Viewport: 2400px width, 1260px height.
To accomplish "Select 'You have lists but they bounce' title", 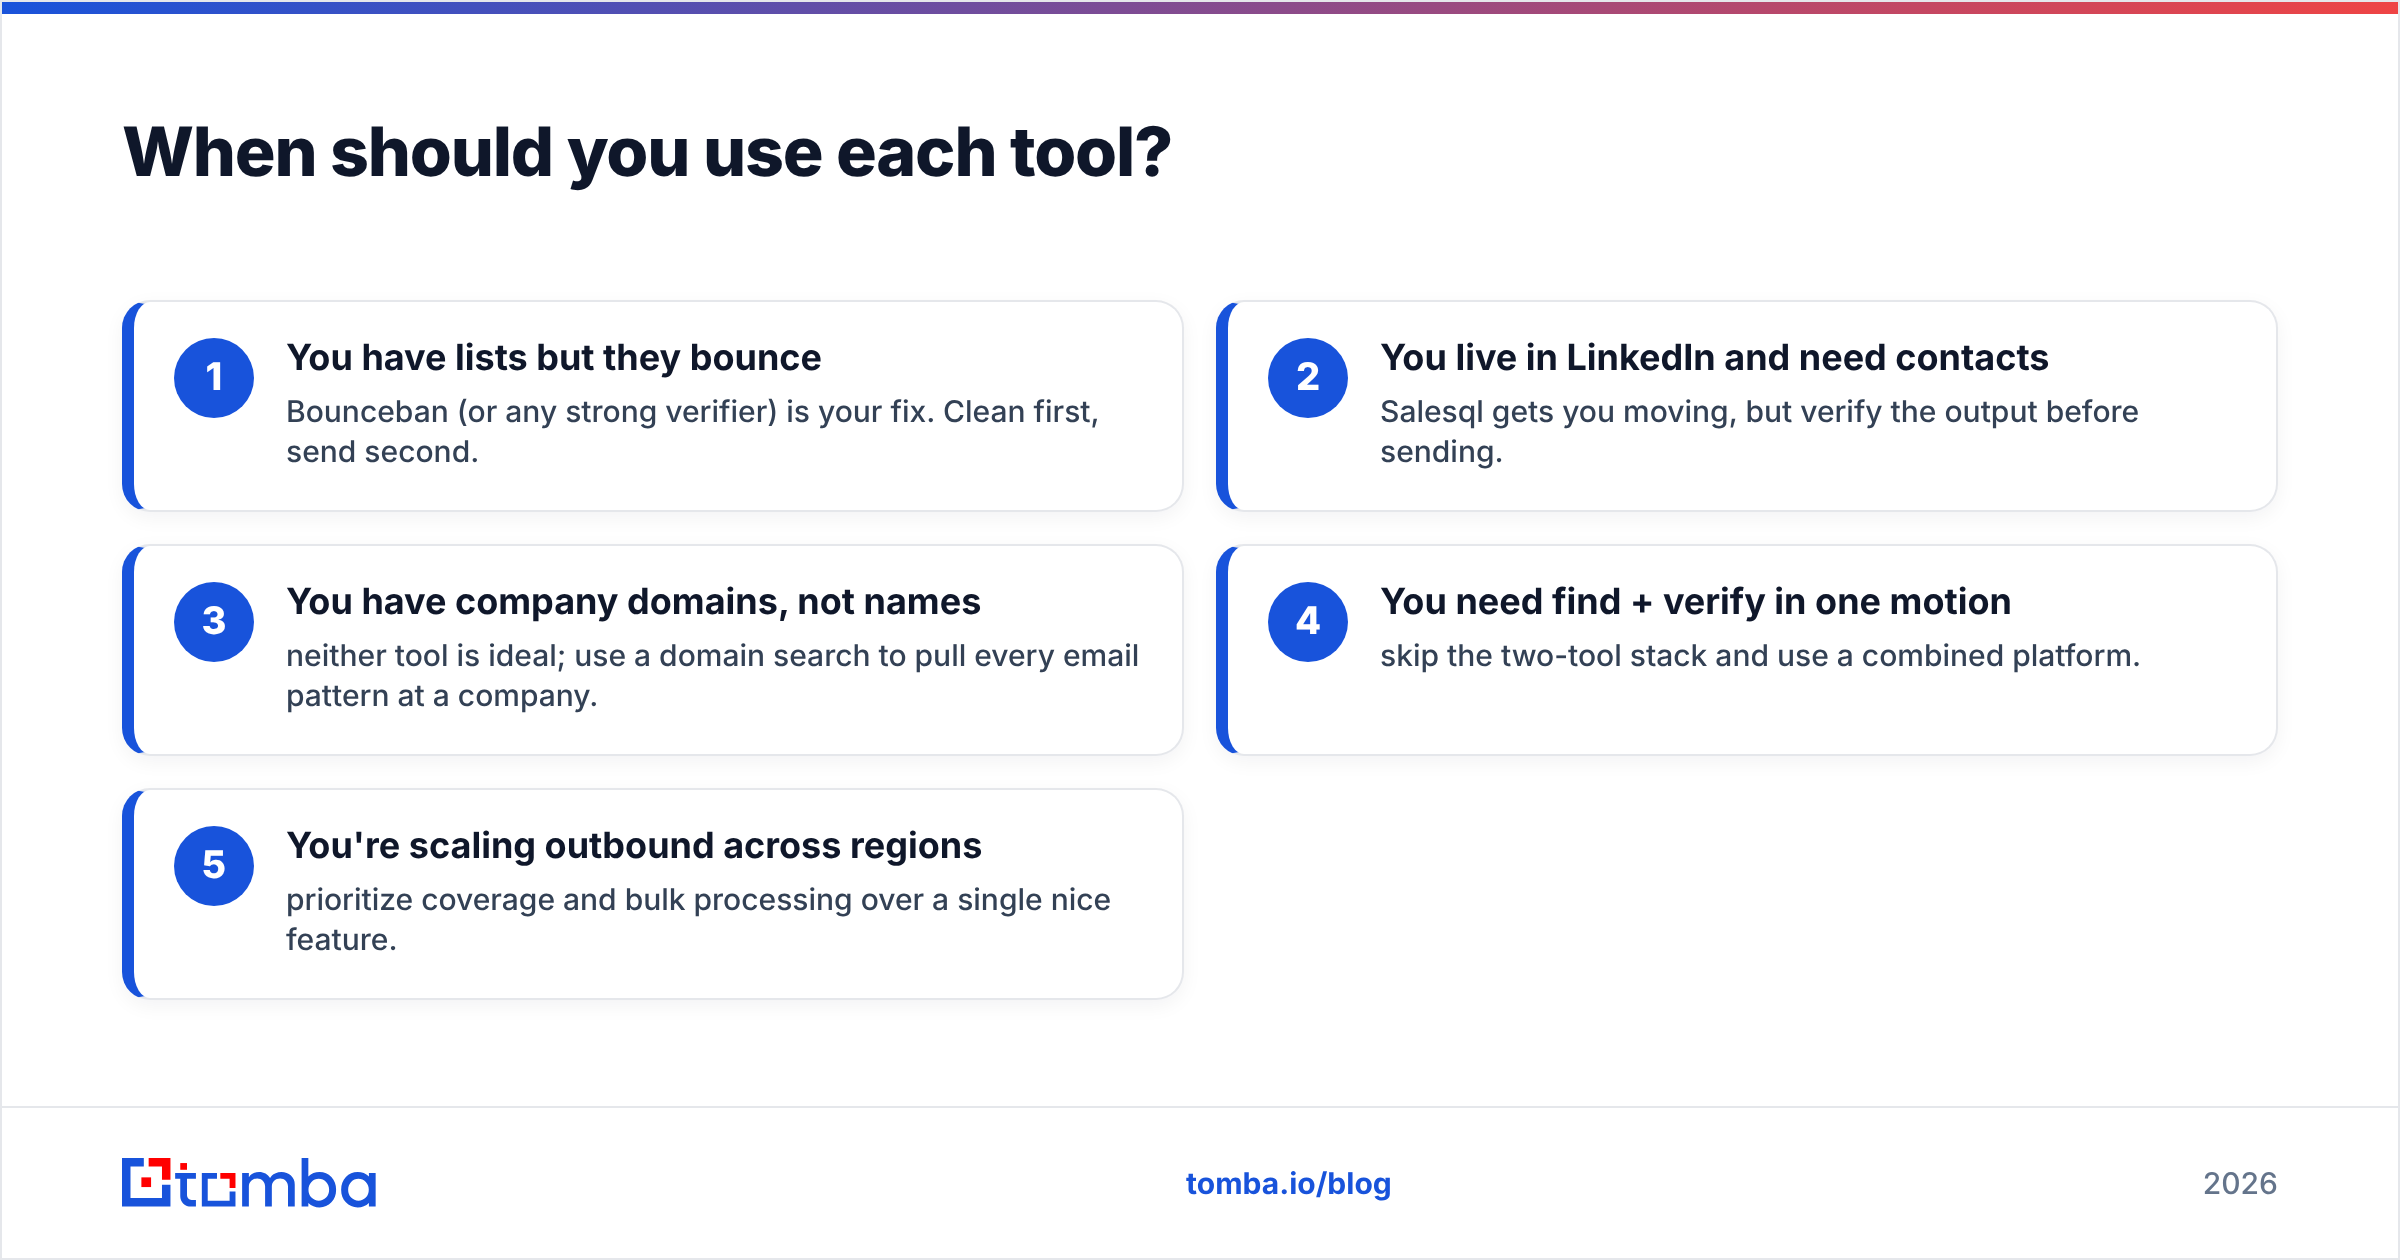I will click(x=554, y=358).
